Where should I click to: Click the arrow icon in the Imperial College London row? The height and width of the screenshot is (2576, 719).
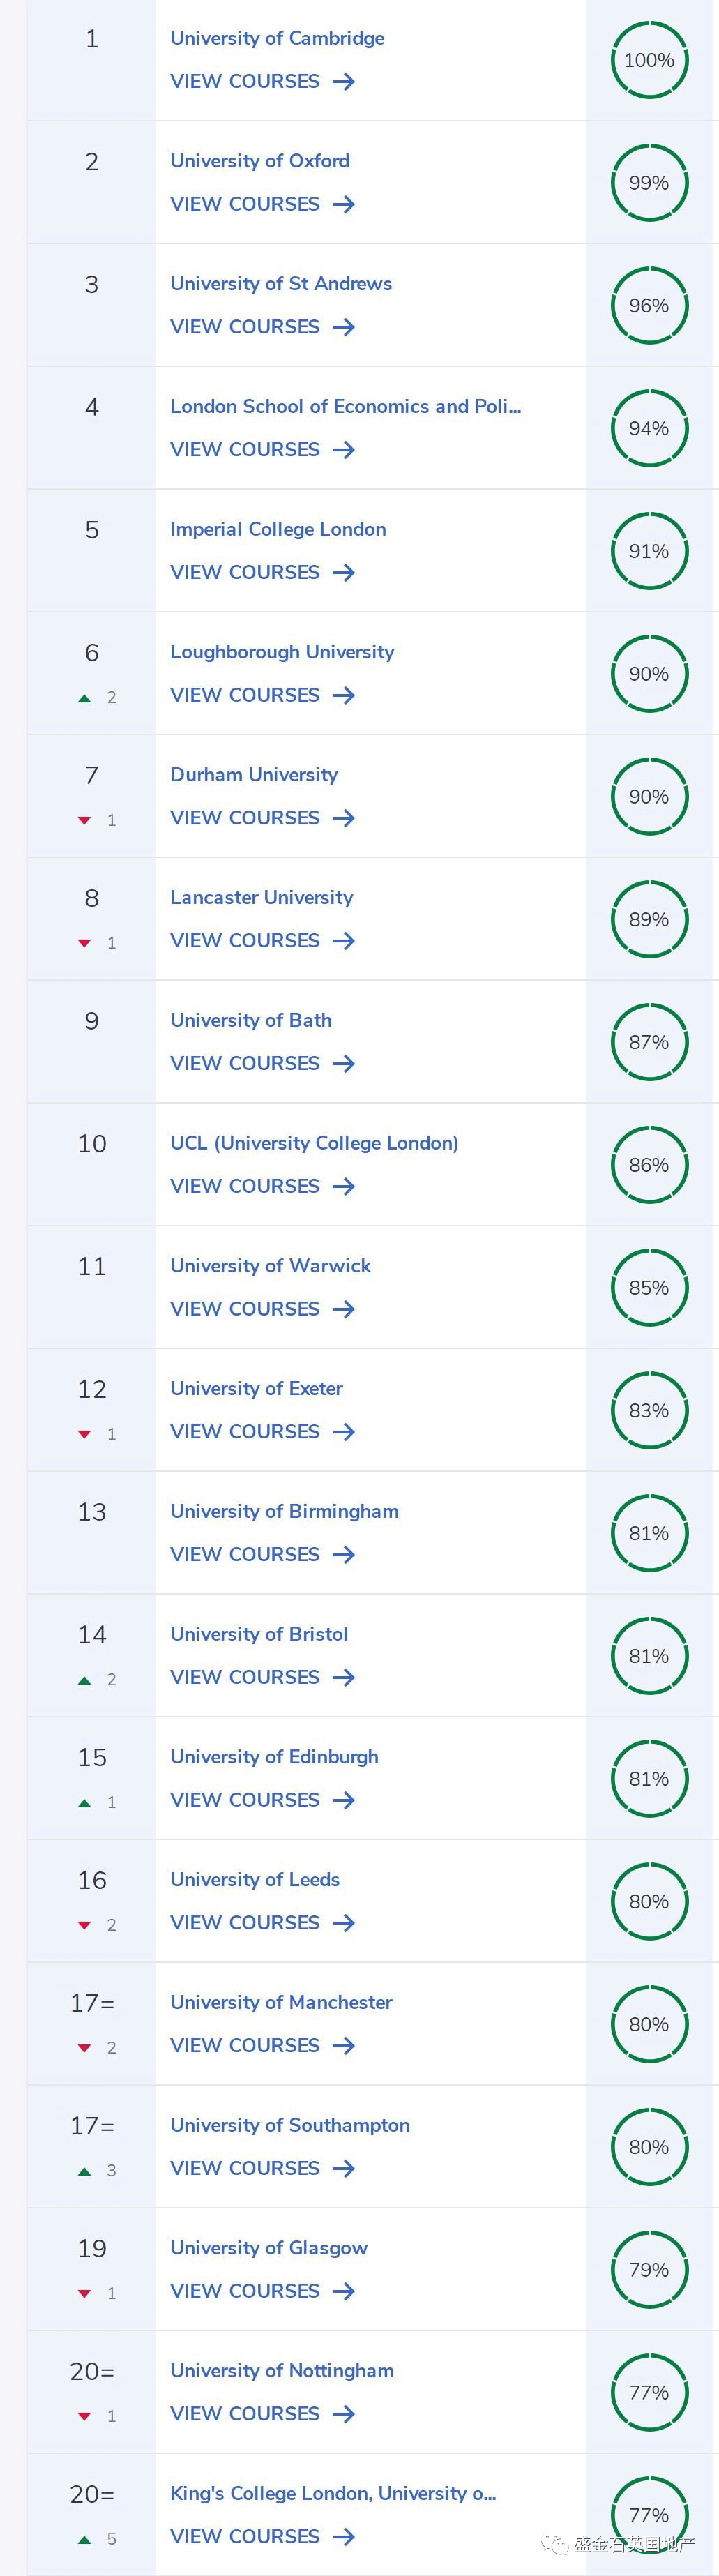344,572
